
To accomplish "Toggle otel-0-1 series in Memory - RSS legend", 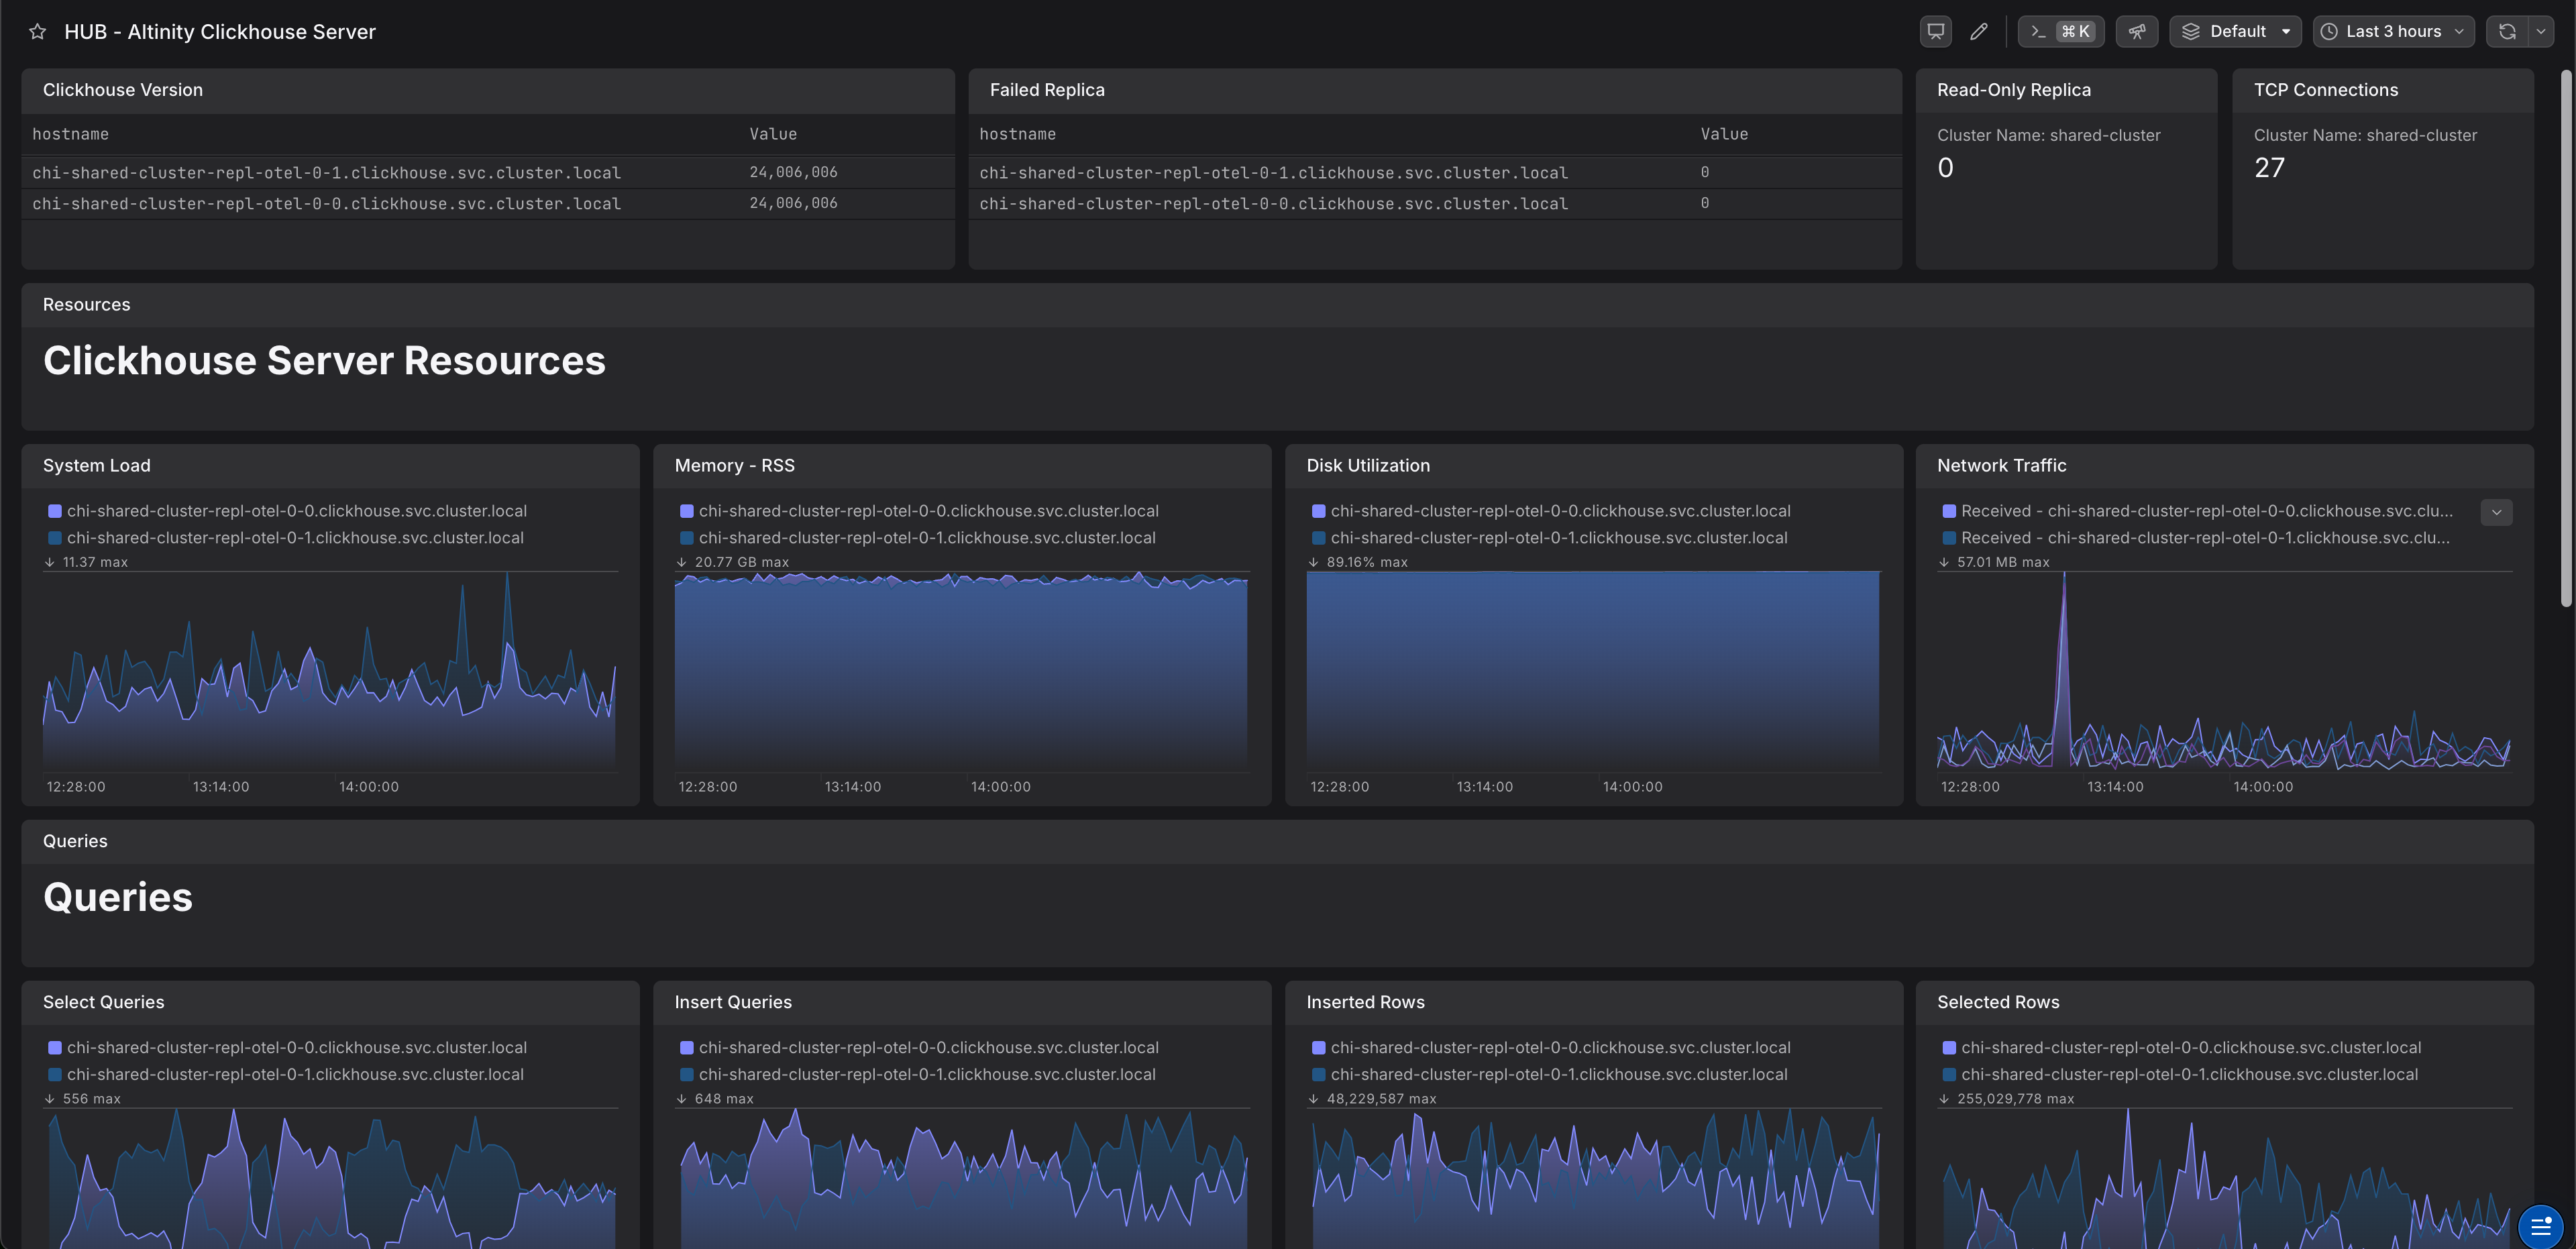I will pyautogui.click(x=926, y=538).
